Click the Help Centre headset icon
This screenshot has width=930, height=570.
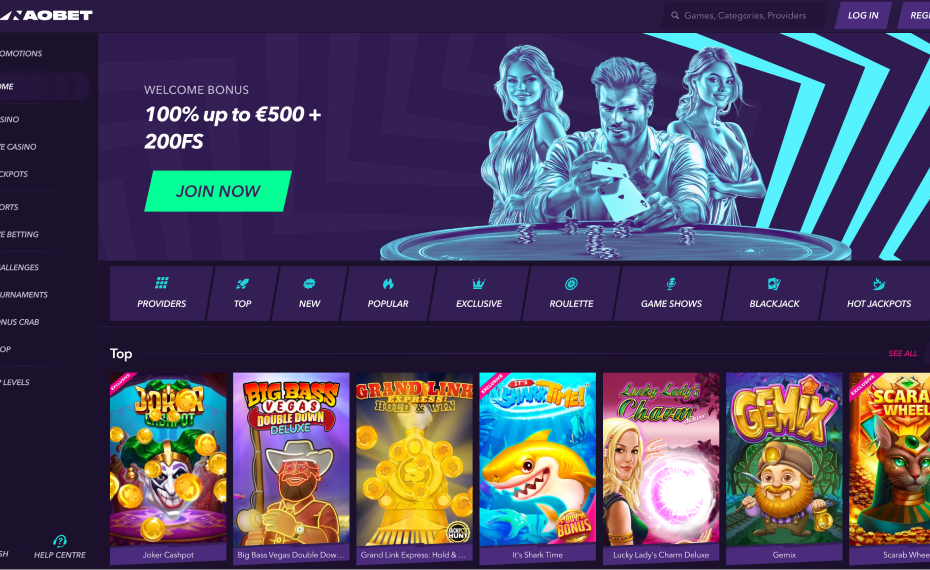point(59,541)
